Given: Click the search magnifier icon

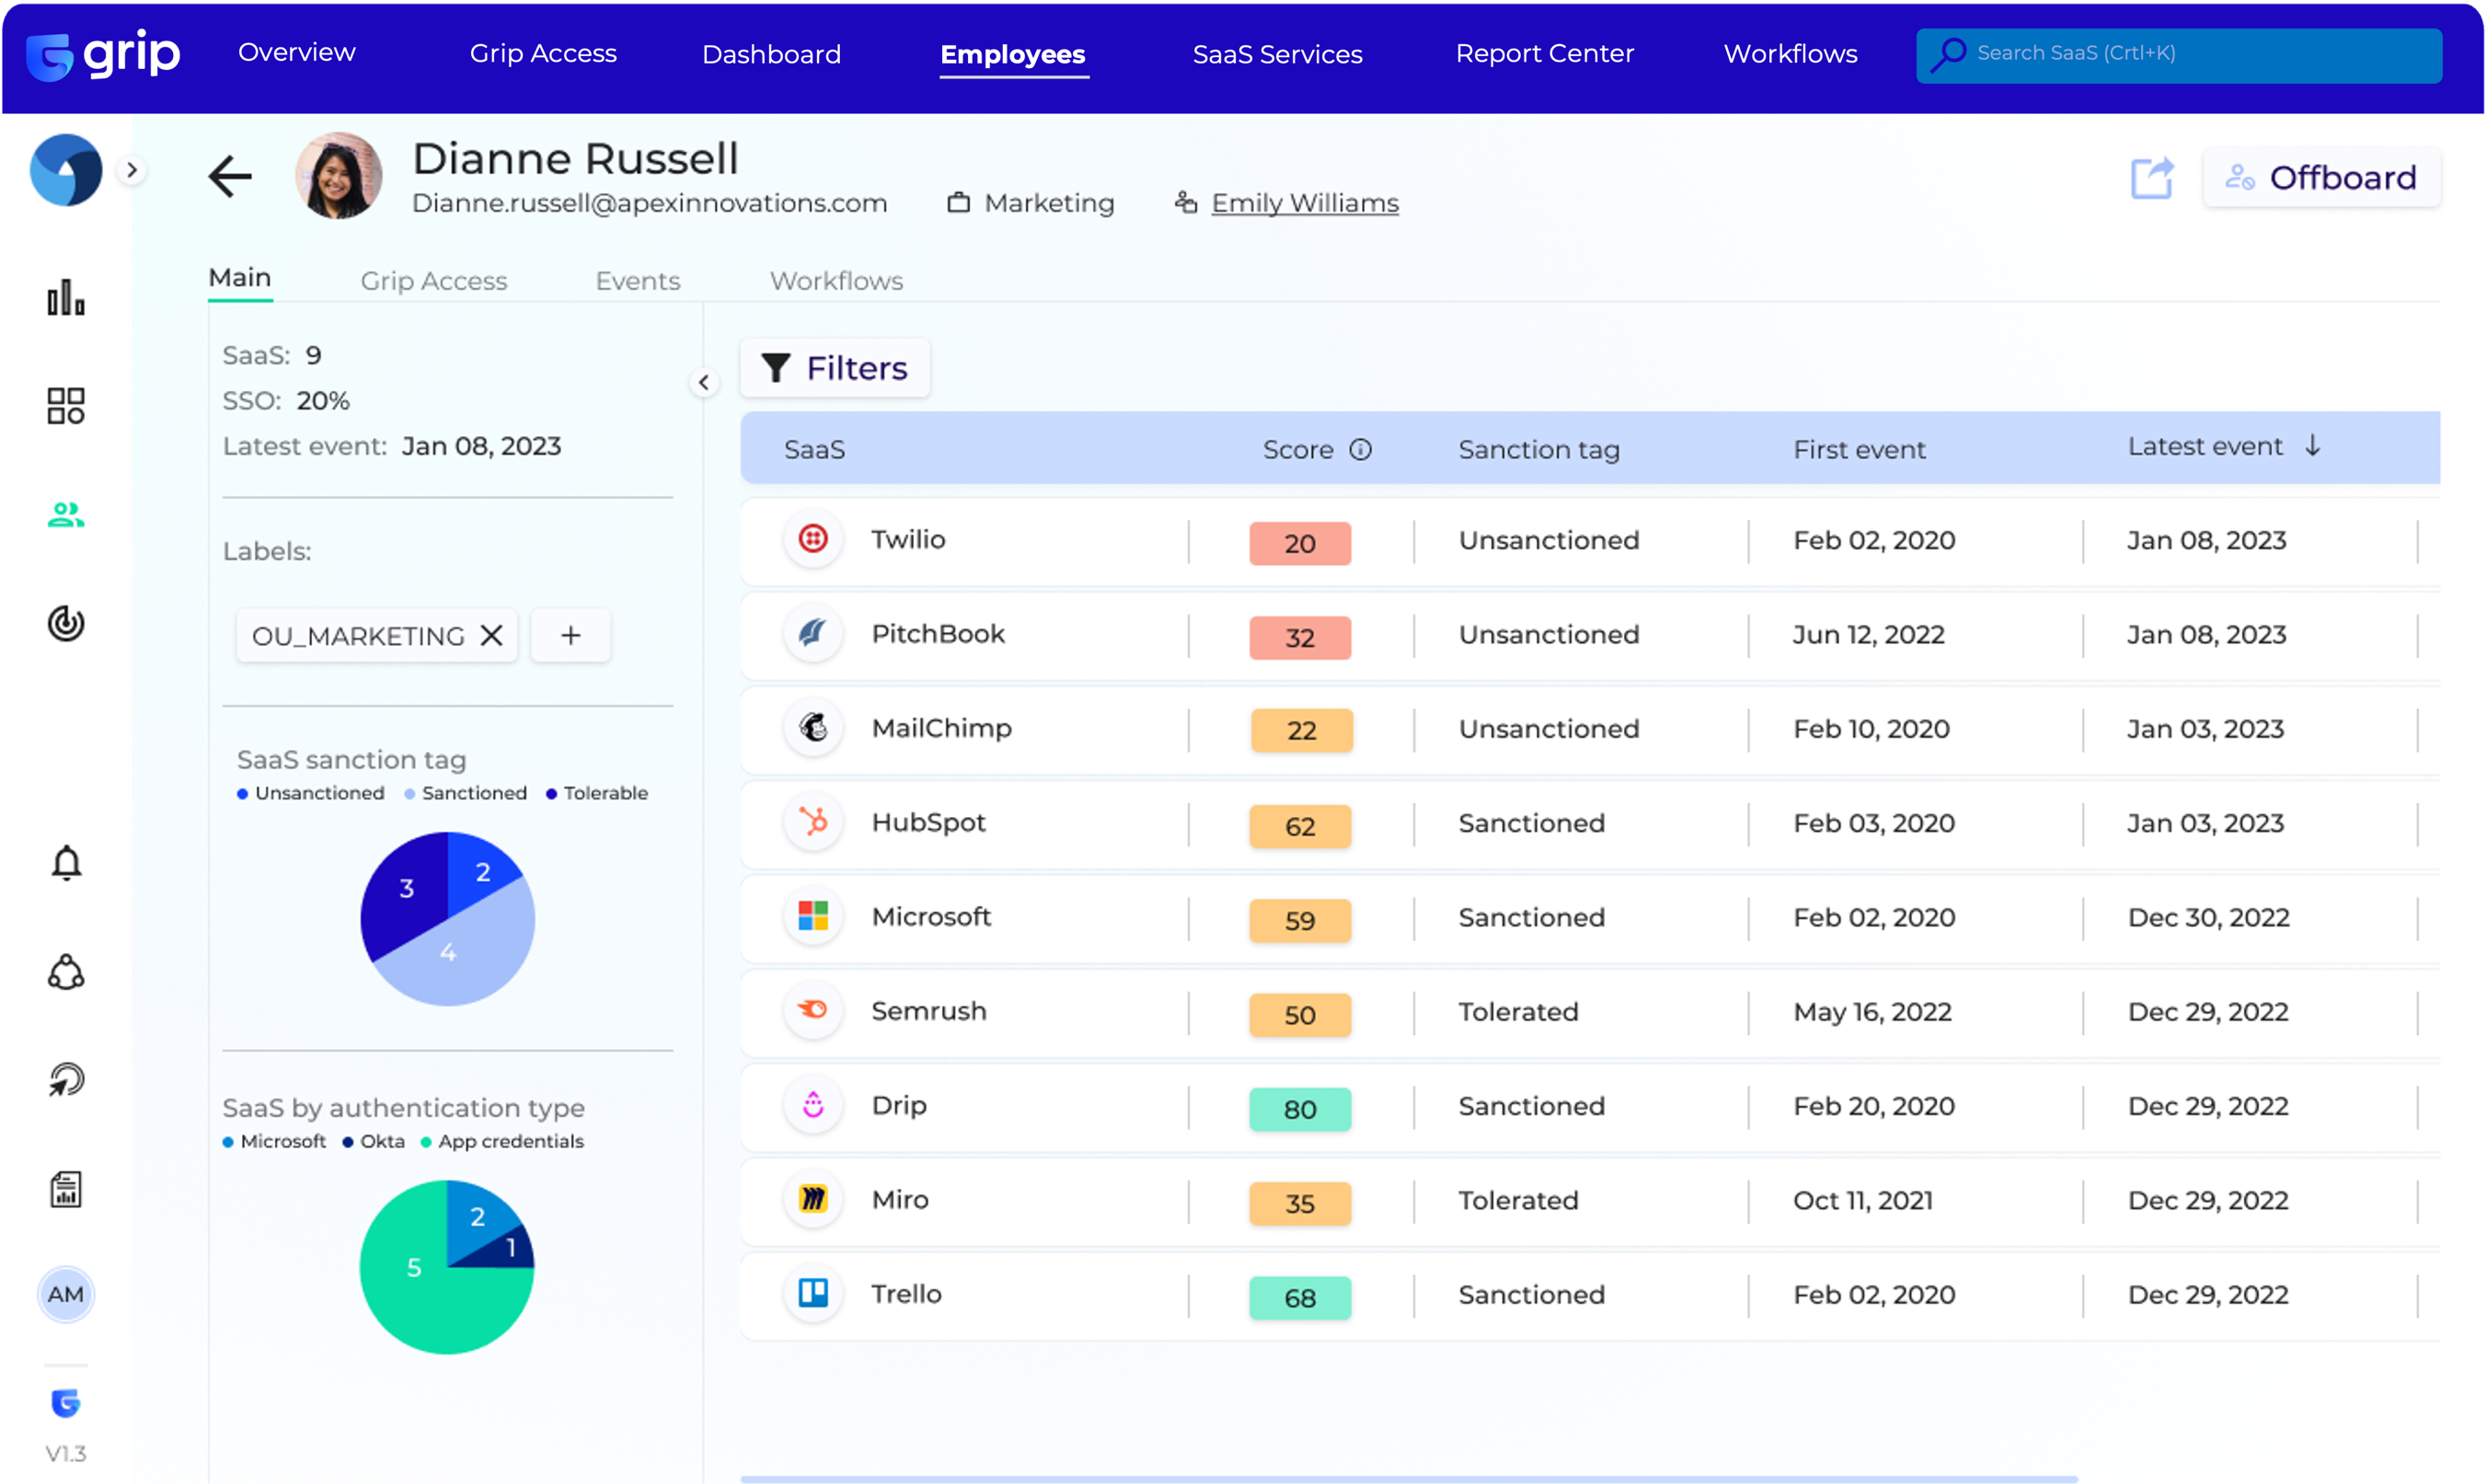Looking at the screenshot, I should (x=1948, y=54).
